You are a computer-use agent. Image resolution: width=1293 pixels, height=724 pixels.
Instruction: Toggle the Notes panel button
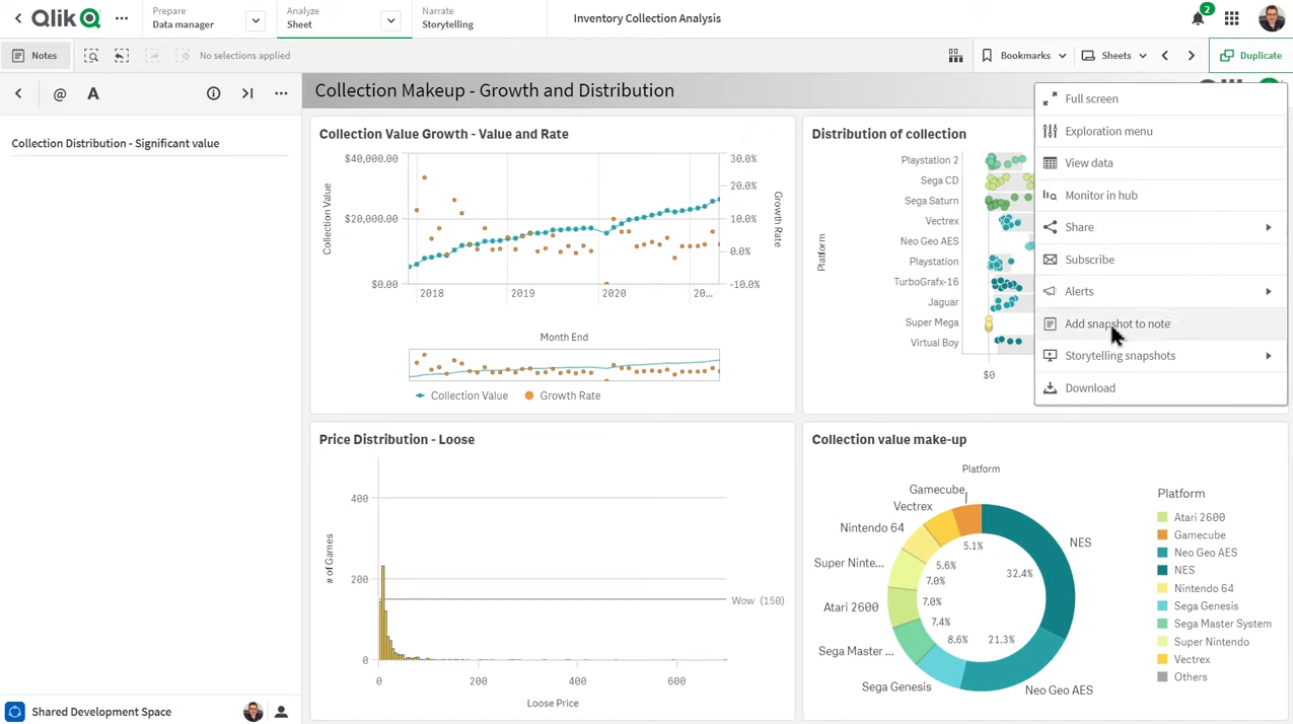[x=36, y=56]
